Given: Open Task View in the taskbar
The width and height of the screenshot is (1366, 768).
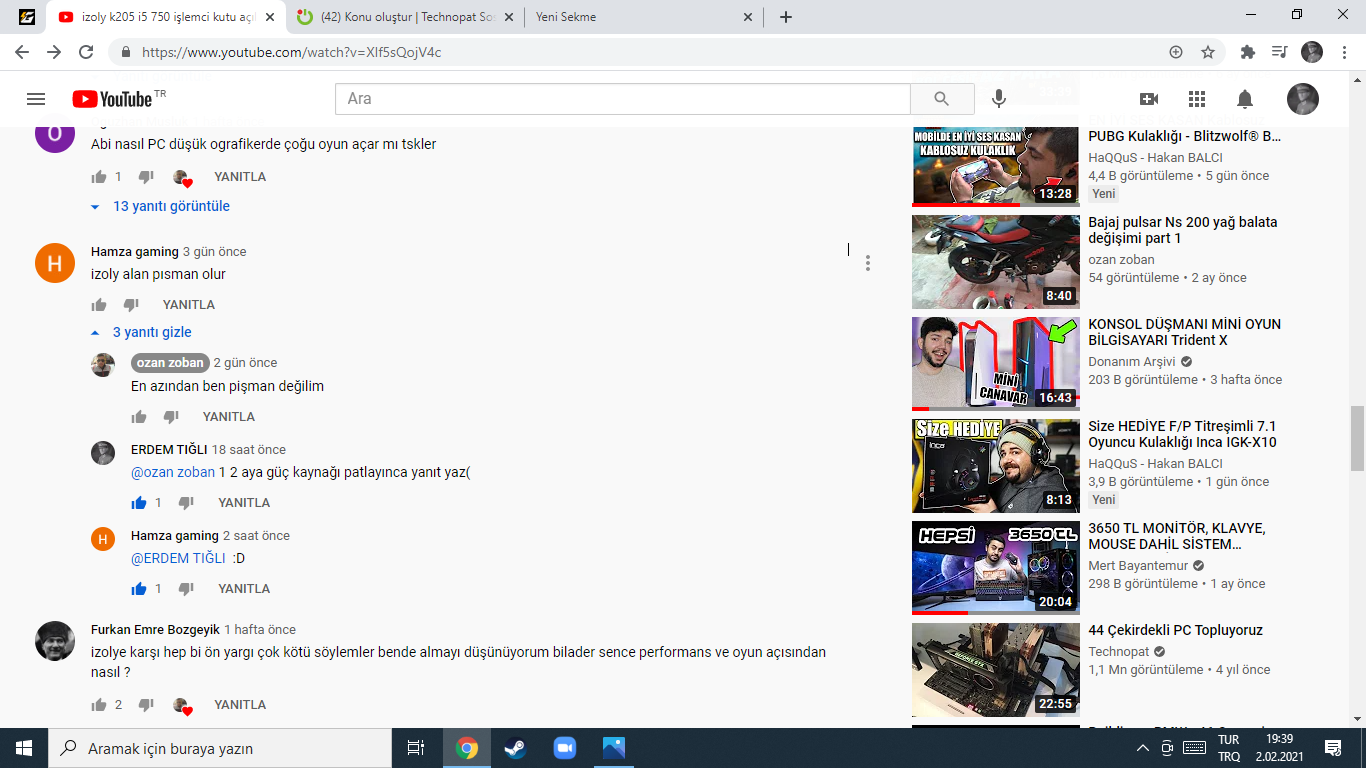Looking at the screenshot, I should (x=416, y=748).
